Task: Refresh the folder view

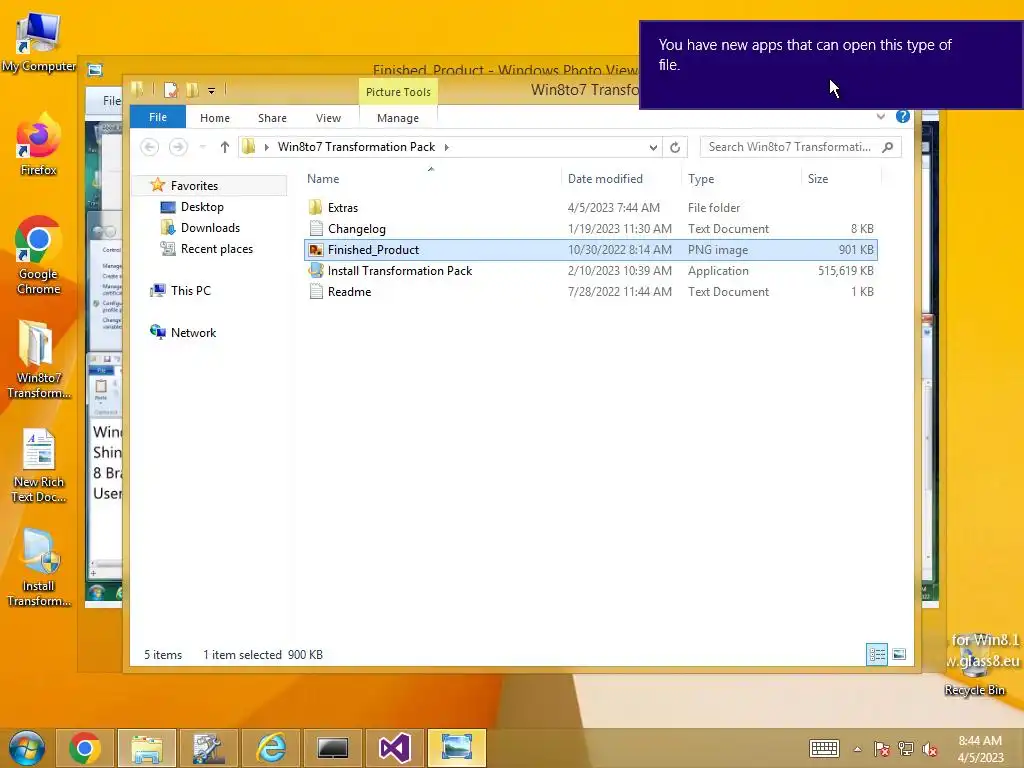Action: pos(675,147)
